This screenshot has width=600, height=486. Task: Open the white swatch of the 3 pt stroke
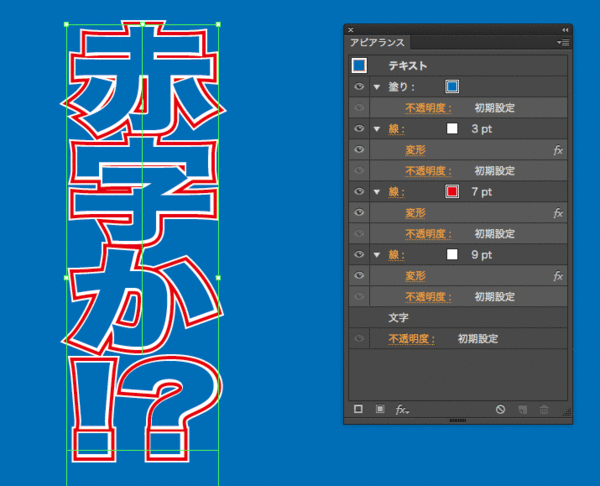[x=452, y=129]
